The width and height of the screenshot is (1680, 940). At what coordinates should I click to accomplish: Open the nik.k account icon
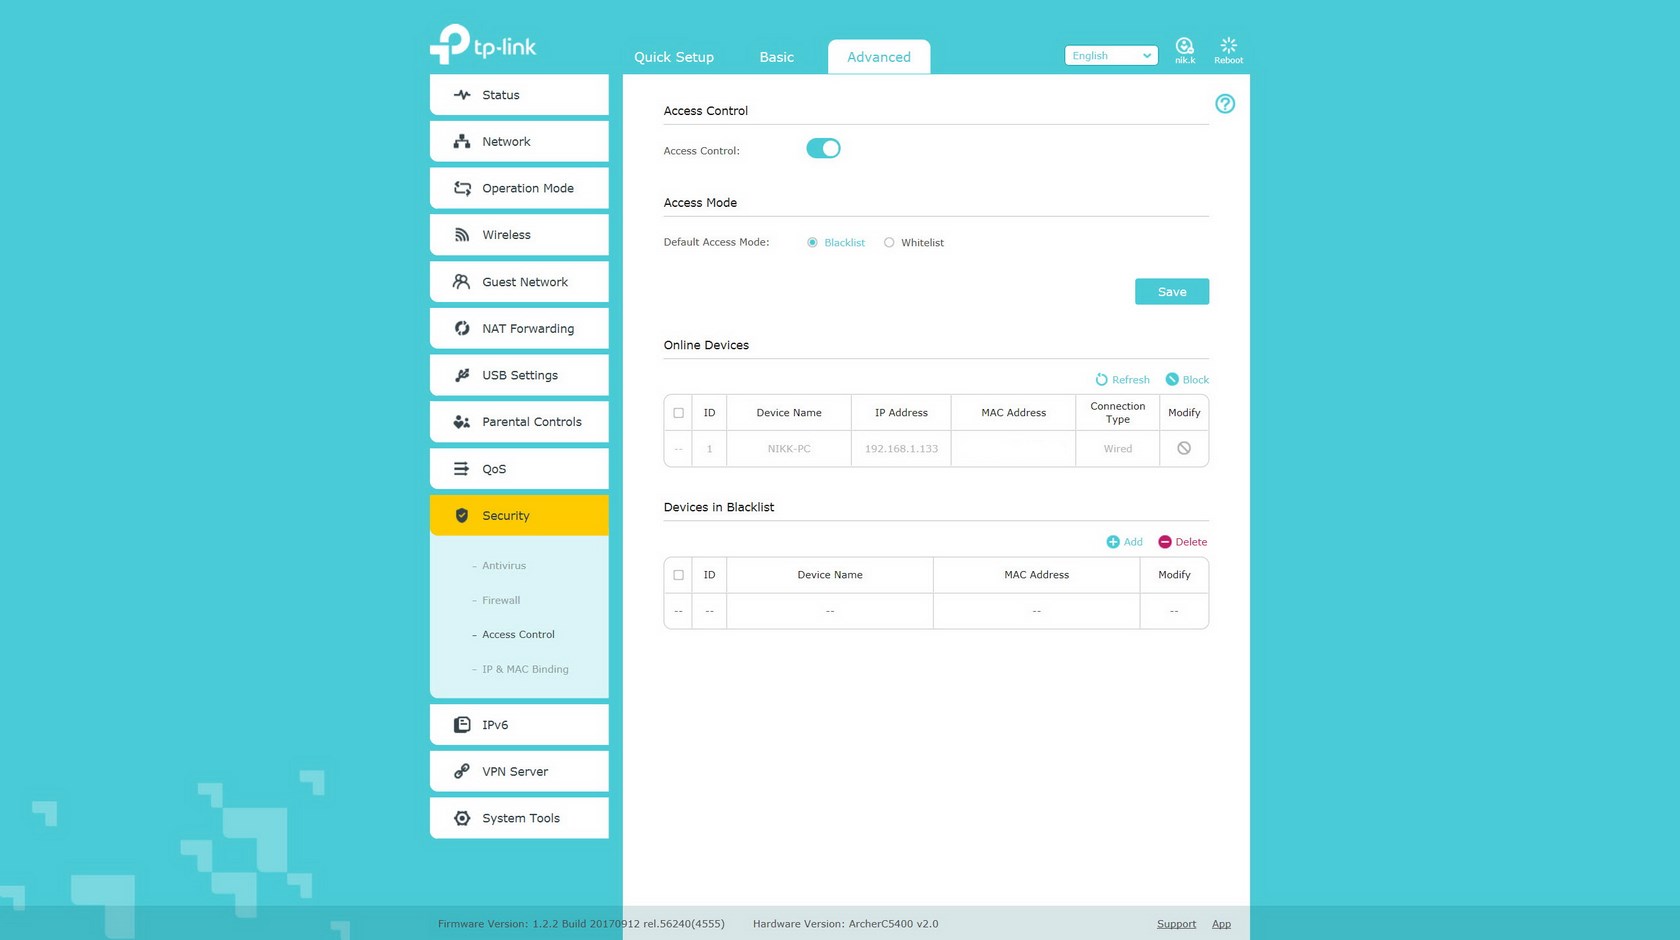pos(1184,50)
